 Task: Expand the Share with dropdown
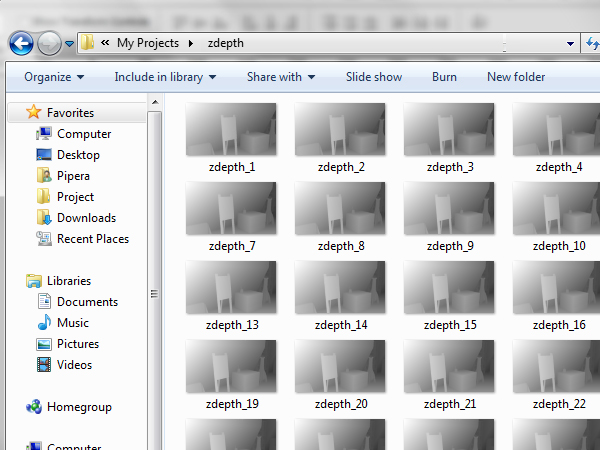pyautogui.click(x=280, y=77)
